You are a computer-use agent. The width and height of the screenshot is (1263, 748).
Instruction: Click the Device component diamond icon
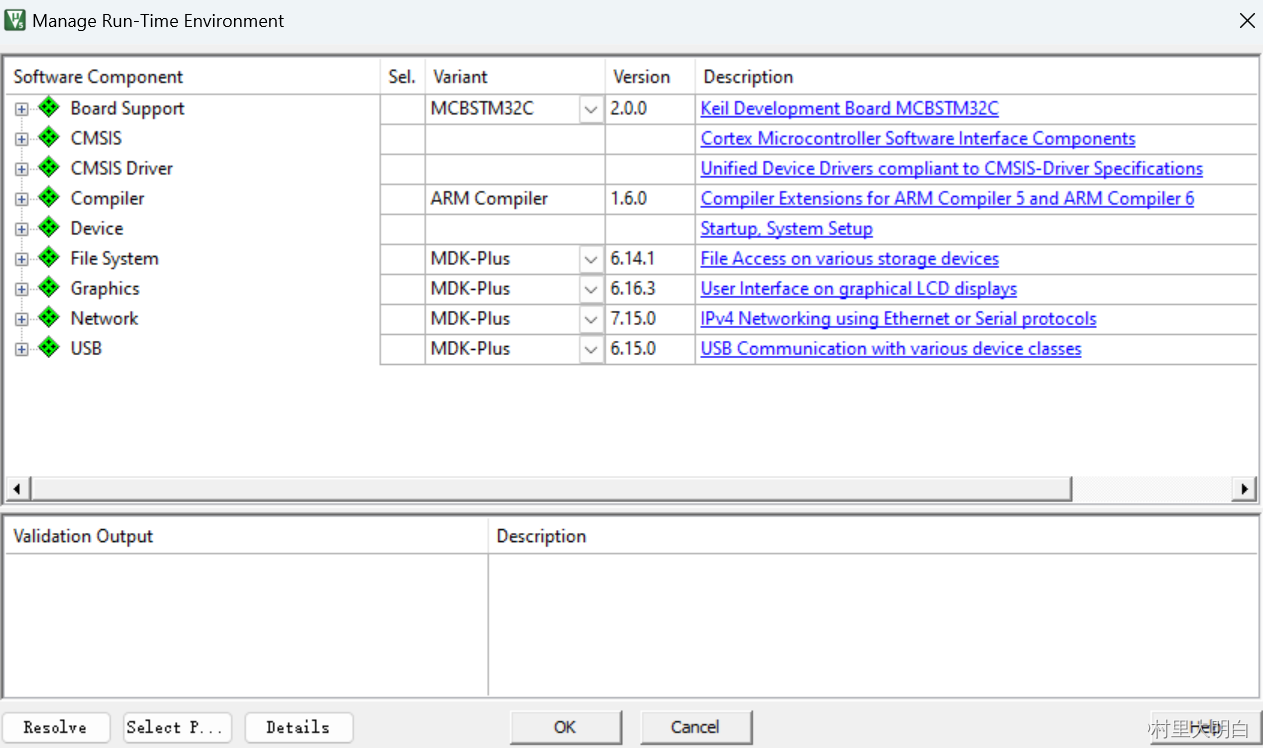click(49, 228)
